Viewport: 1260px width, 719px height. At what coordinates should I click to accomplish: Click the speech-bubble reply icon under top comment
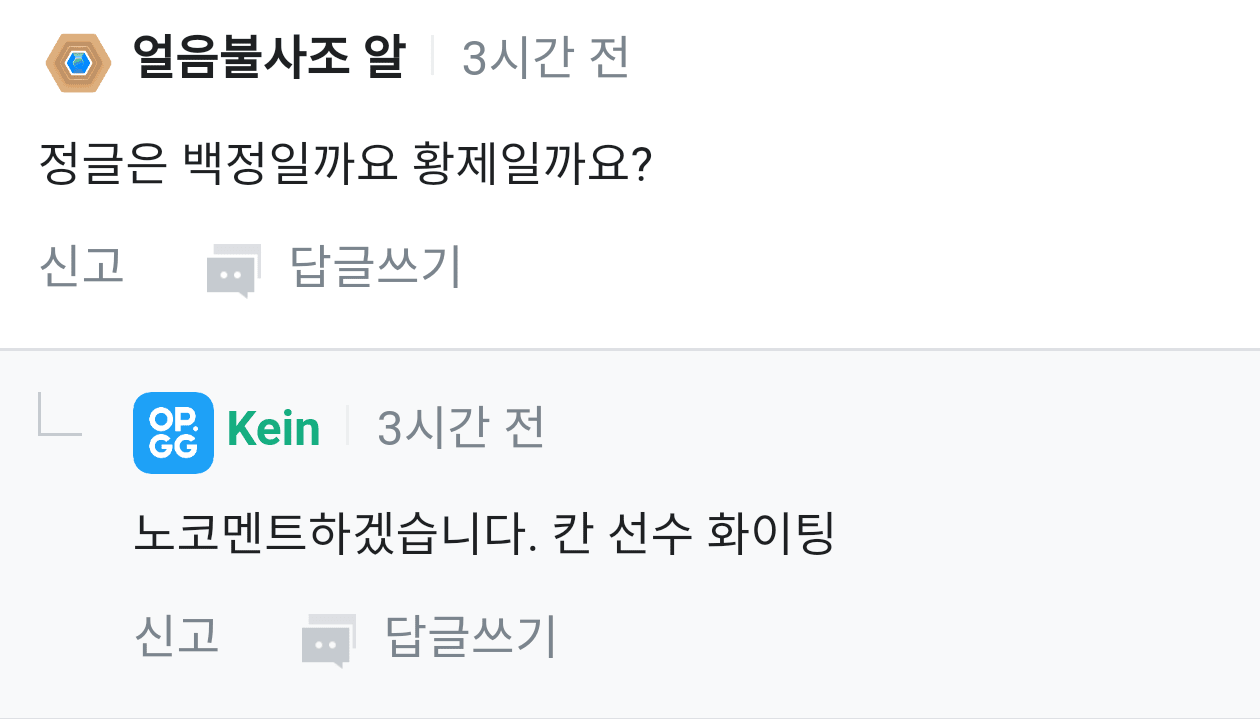(x=233, y=270)
